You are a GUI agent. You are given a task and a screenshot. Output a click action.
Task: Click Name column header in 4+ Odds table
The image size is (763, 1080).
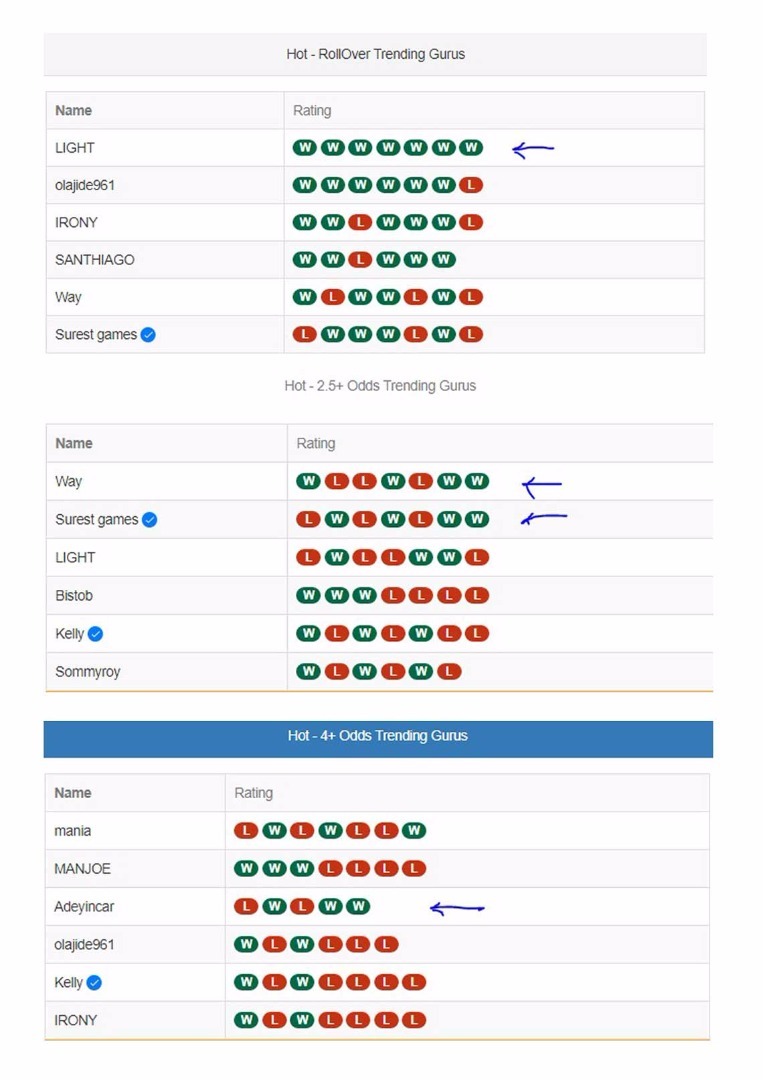pyautogui.click(x=73, y=793)
